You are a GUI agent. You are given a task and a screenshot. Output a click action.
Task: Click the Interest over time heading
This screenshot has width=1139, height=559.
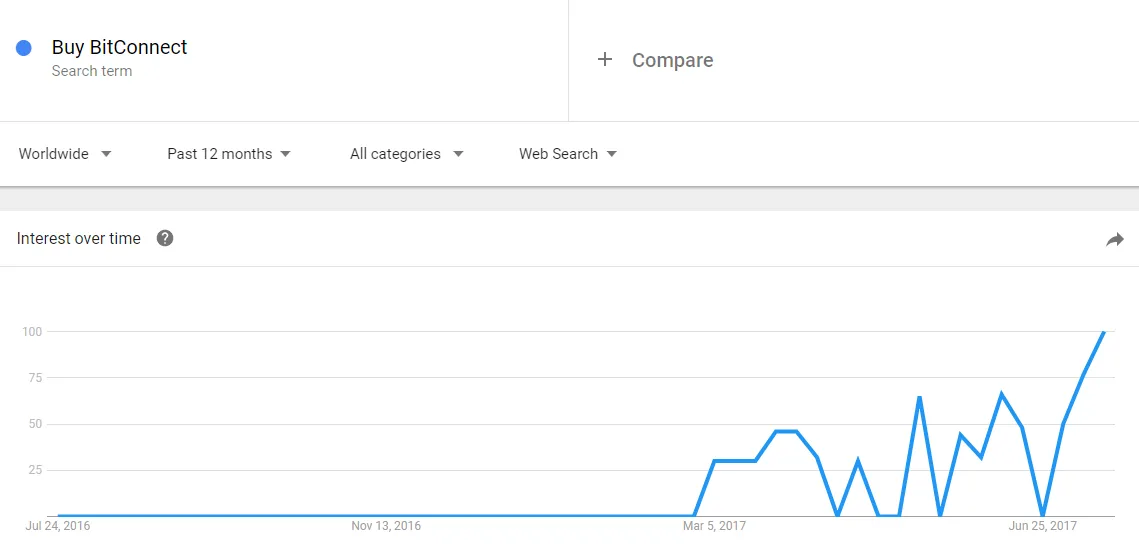(78, 238)
